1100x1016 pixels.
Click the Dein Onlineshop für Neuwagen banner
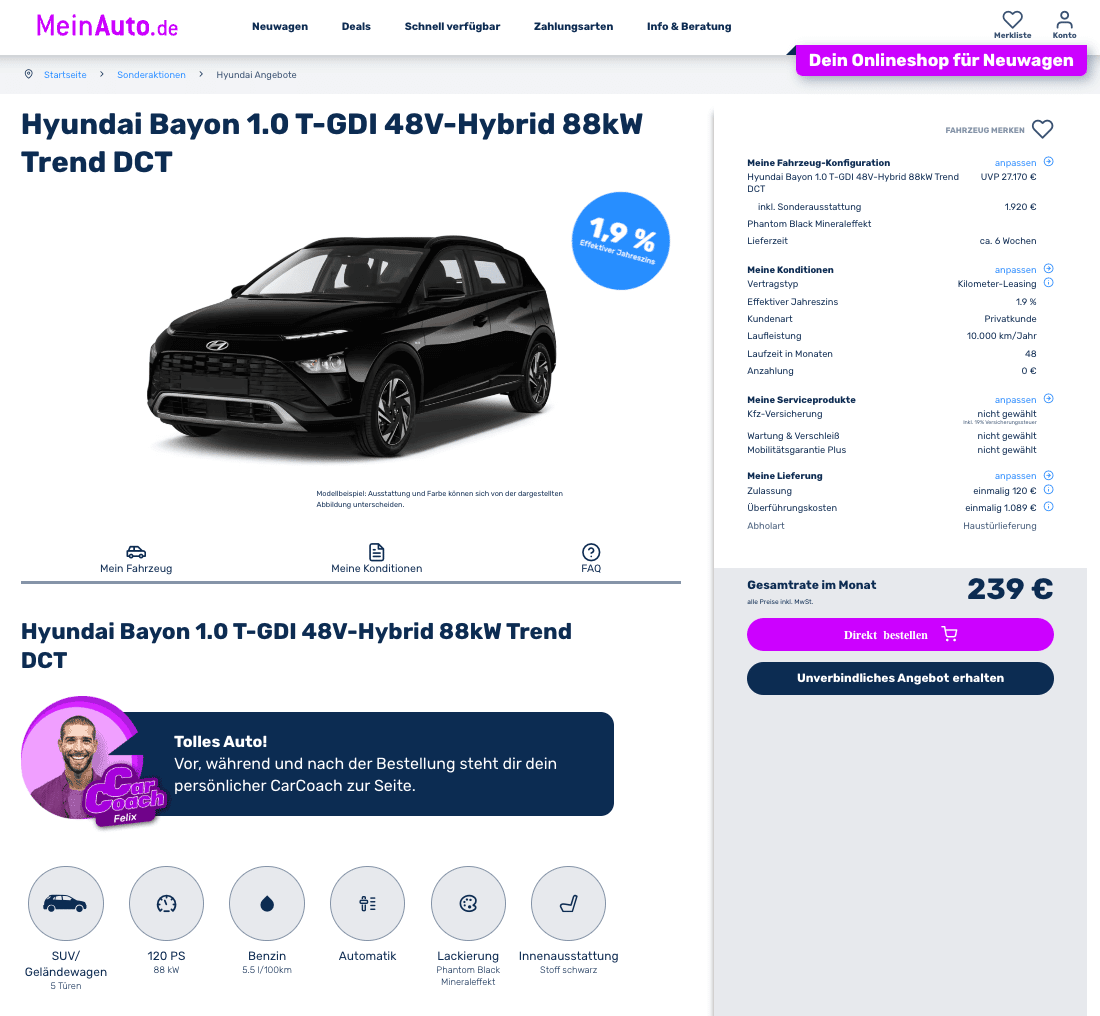(x=941, y=60)
